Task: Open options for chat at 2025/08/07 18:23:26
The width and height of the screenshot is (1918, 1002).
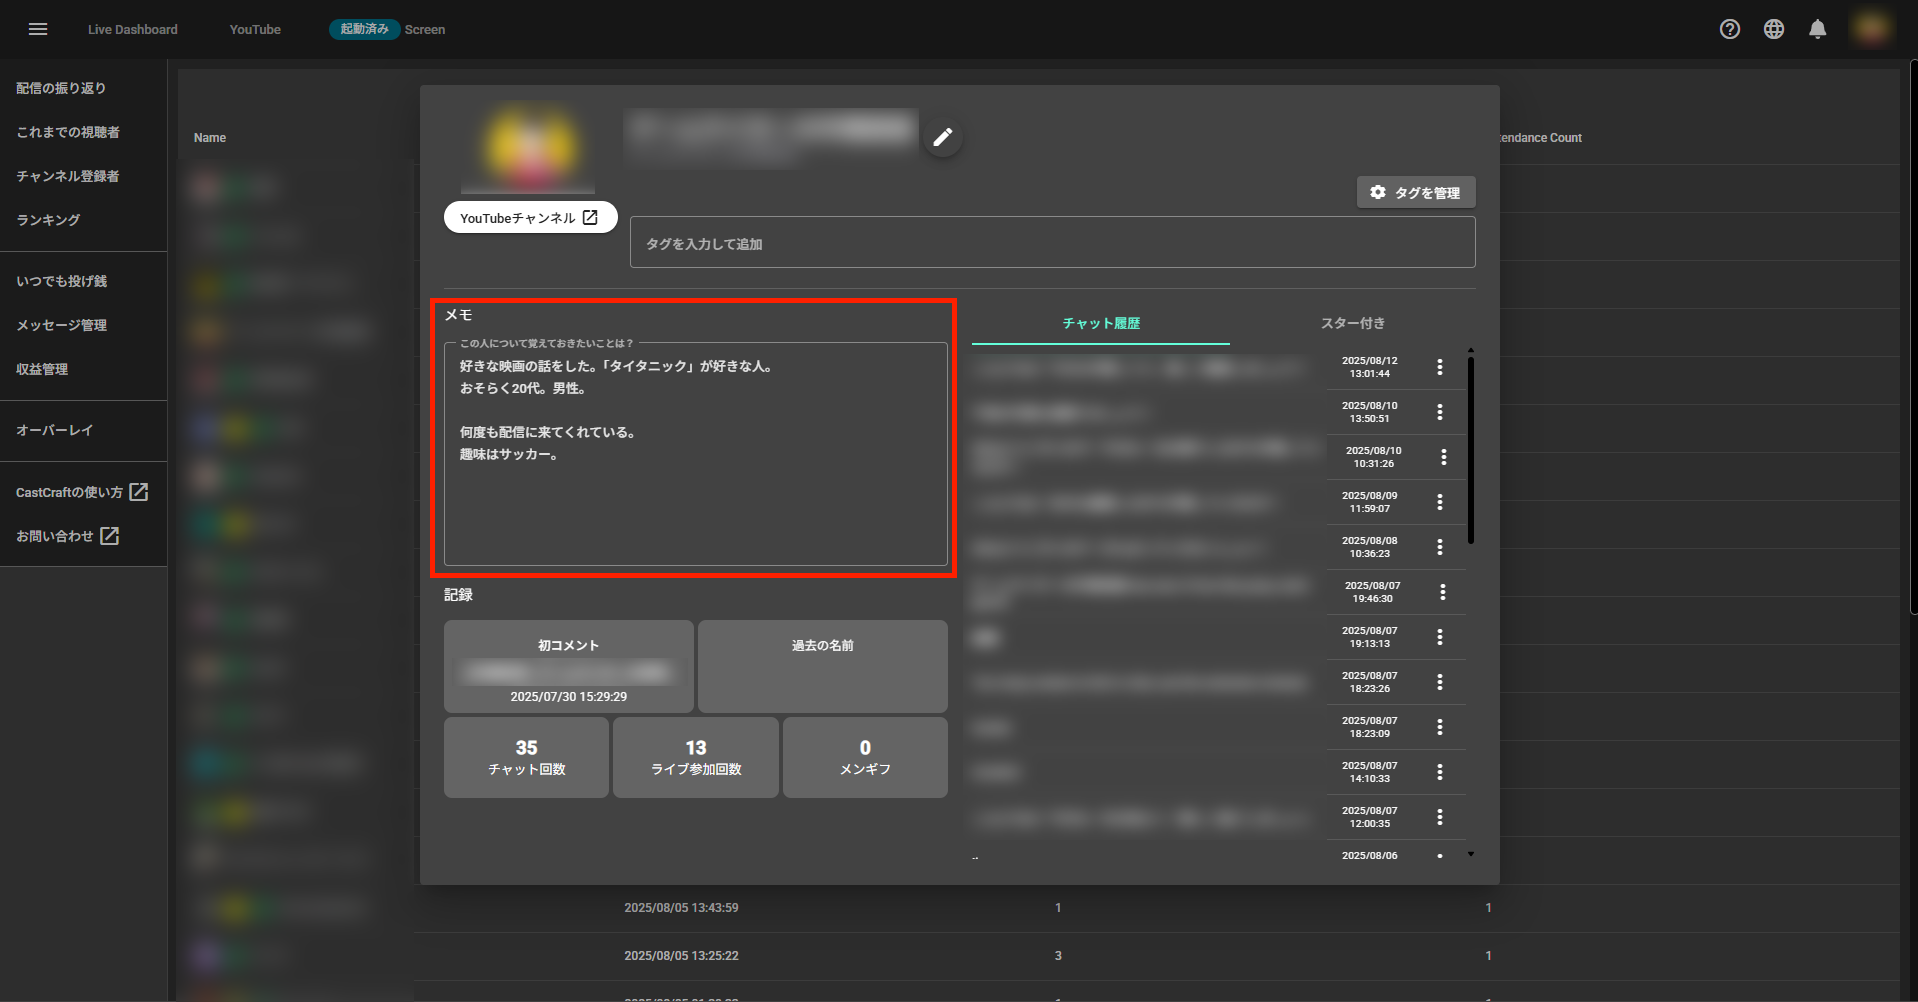Action: (1440, 682)
